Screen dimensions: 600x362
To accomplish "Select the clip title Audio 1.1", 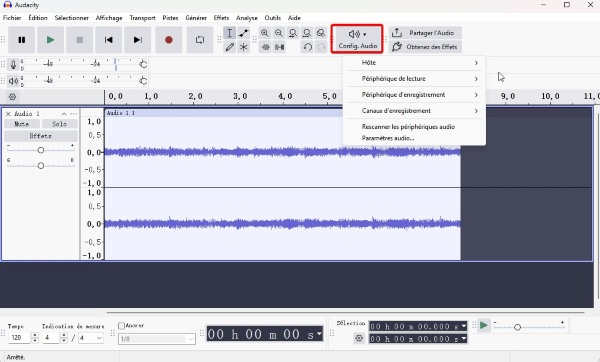I will [121, 113].
